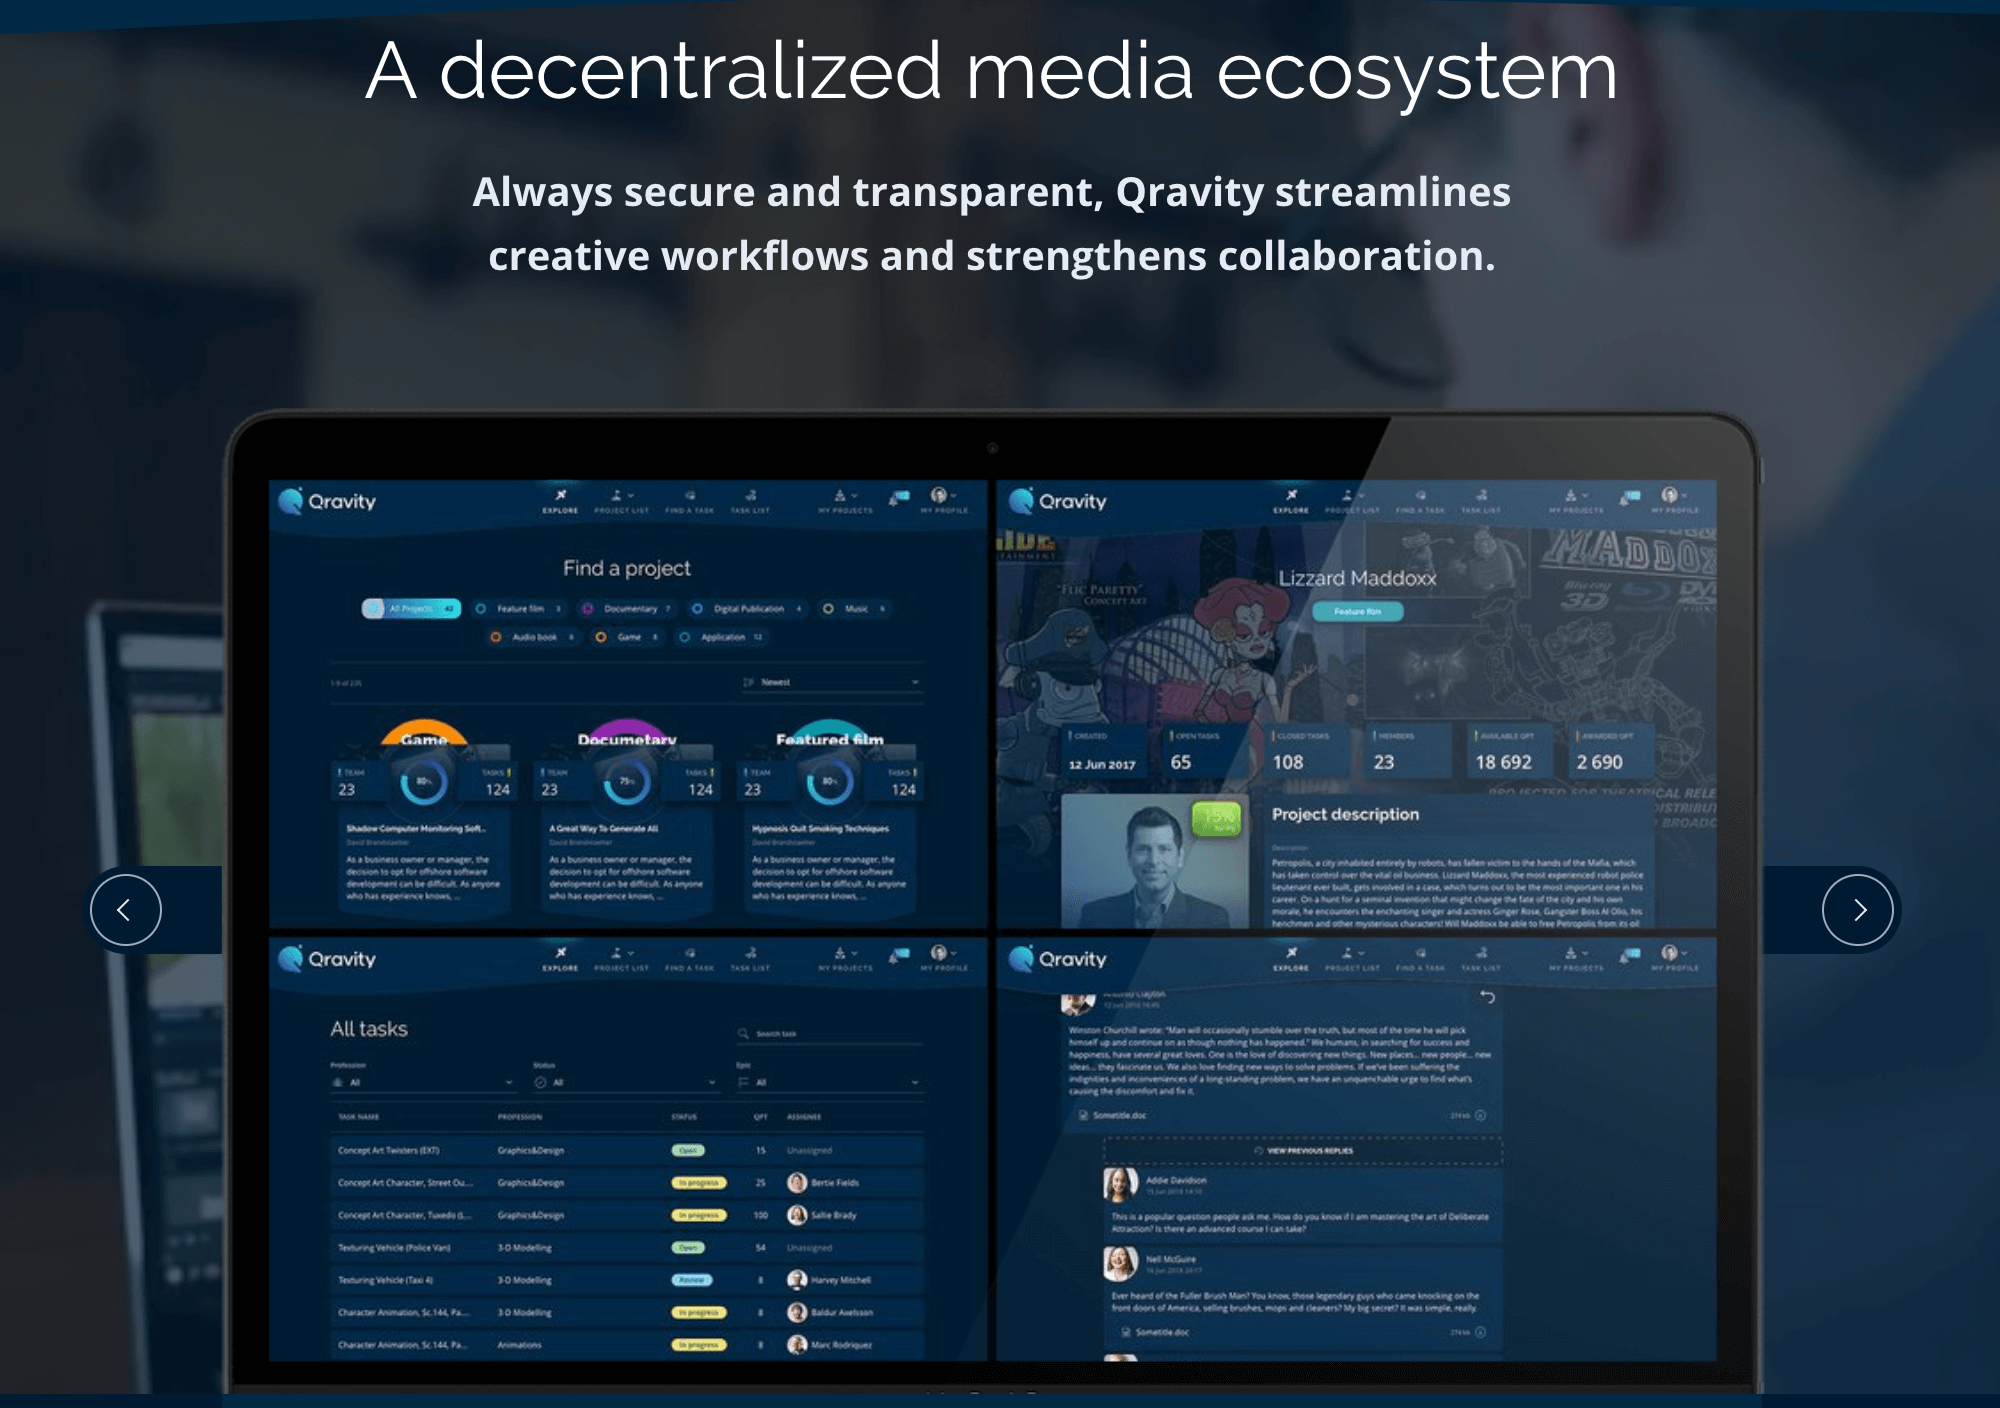2000x1408 pixels.
Task: Click Task List icon in the comments panel
Action: pos(1482,952)
